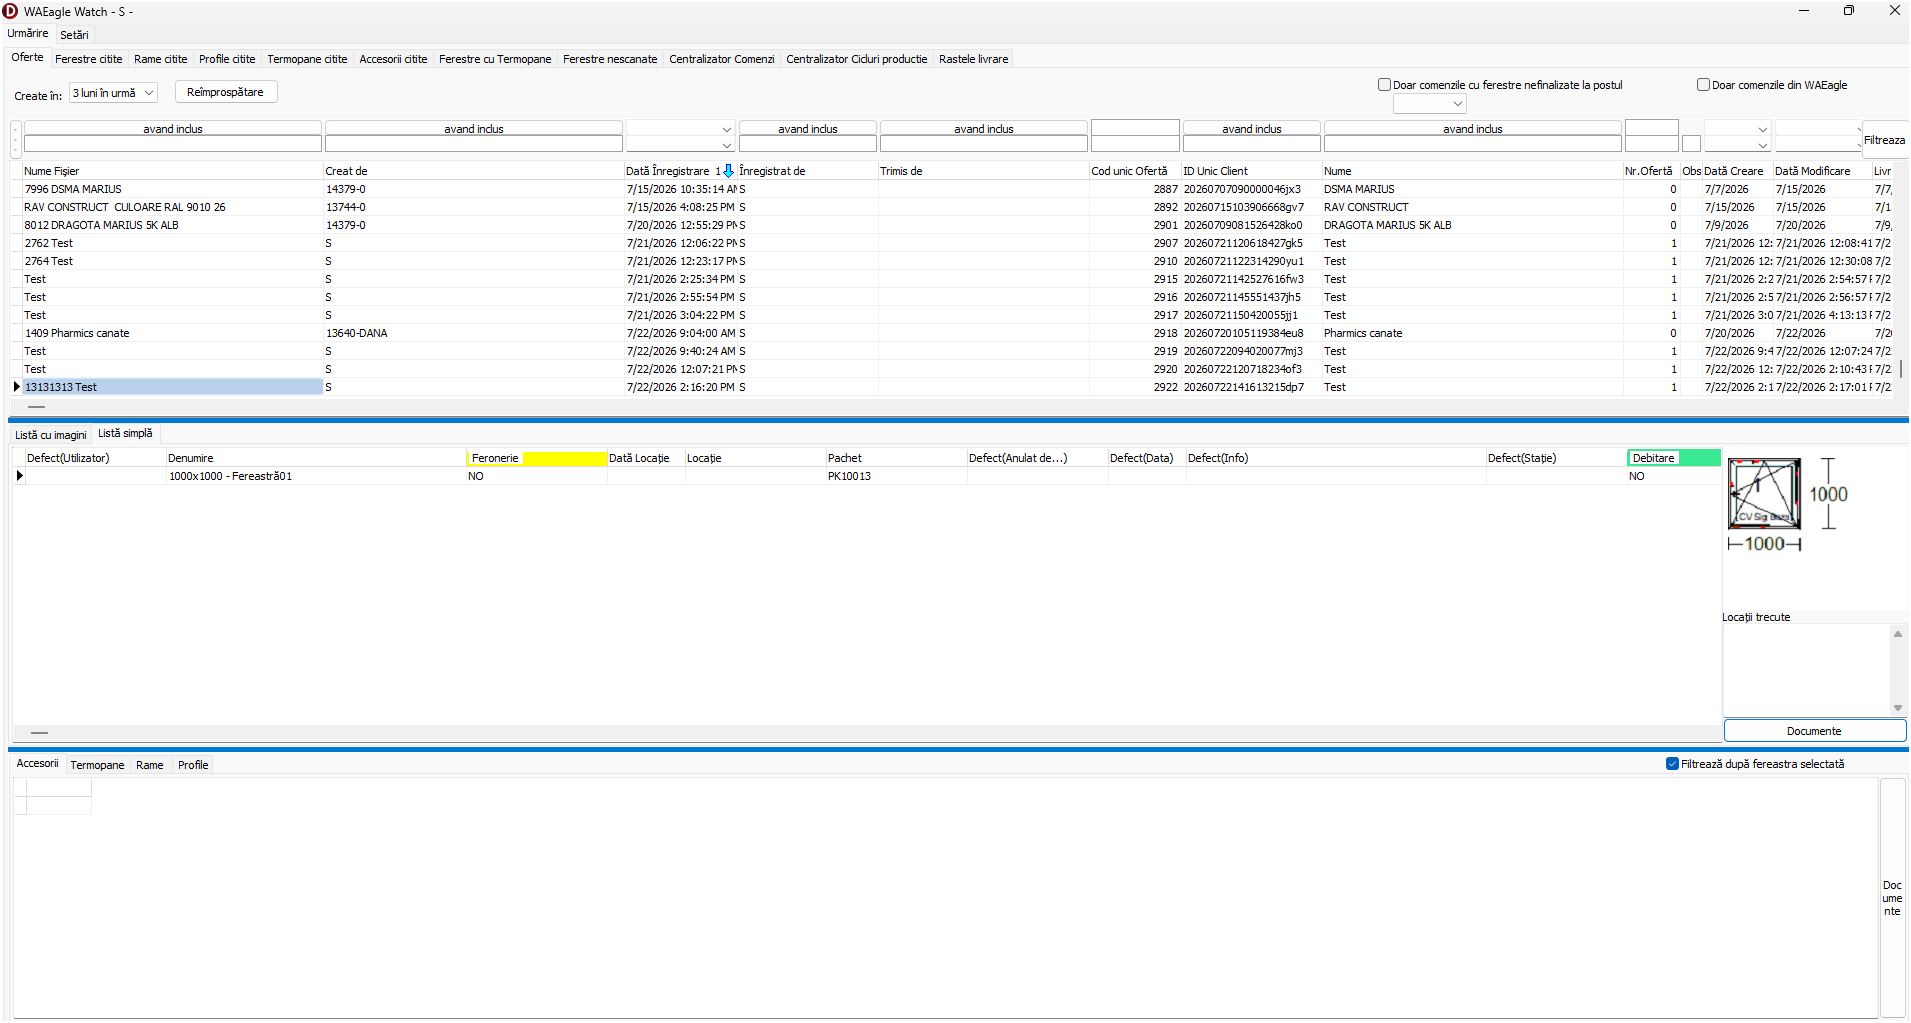Toggle Filtrează după fereastra selectată checkbox
Viewport: 1911px width, 1023px height.
tap(1672, 764)
